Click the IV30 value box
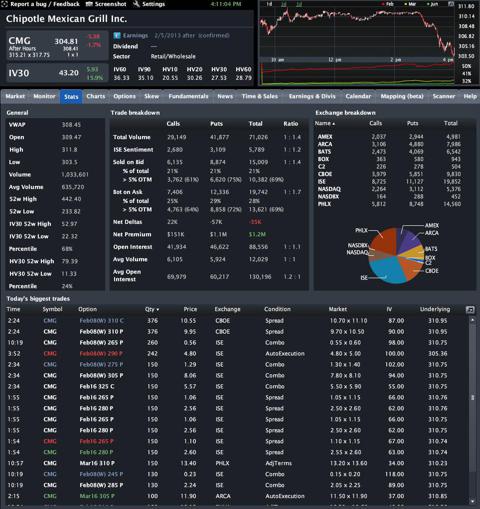The height and width of the screenshot is (509, 480). [57, 73]
